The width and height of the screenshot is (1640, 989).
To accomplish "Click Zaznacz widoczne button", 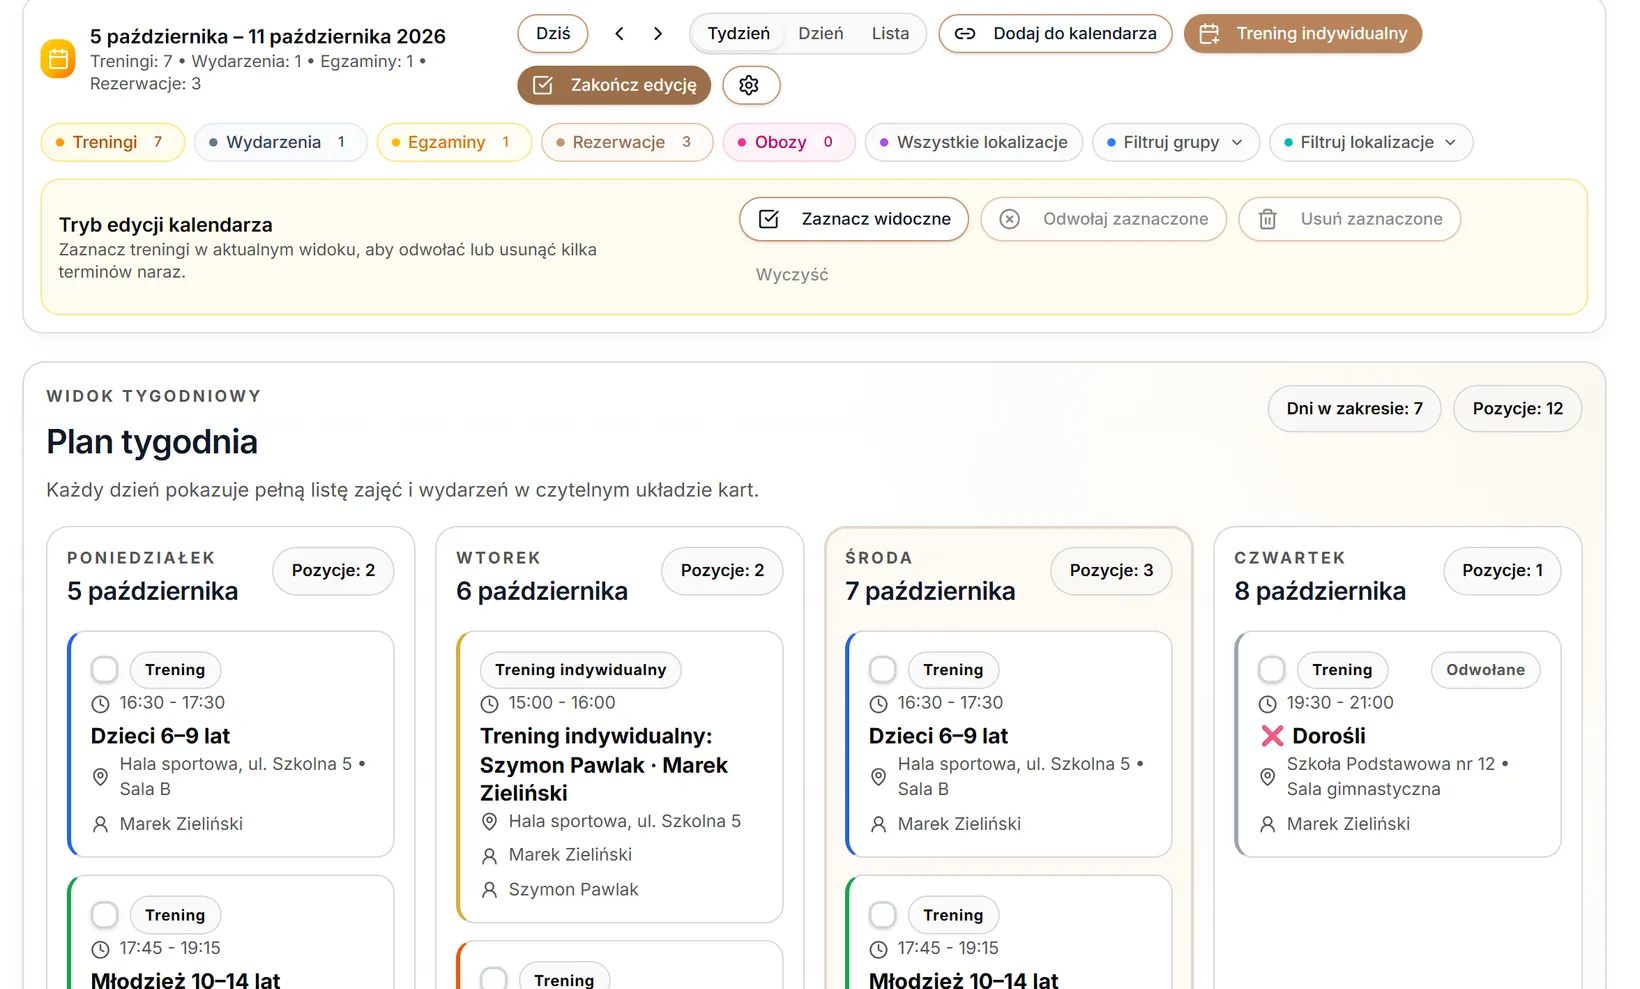I will [x=854, y=219].
